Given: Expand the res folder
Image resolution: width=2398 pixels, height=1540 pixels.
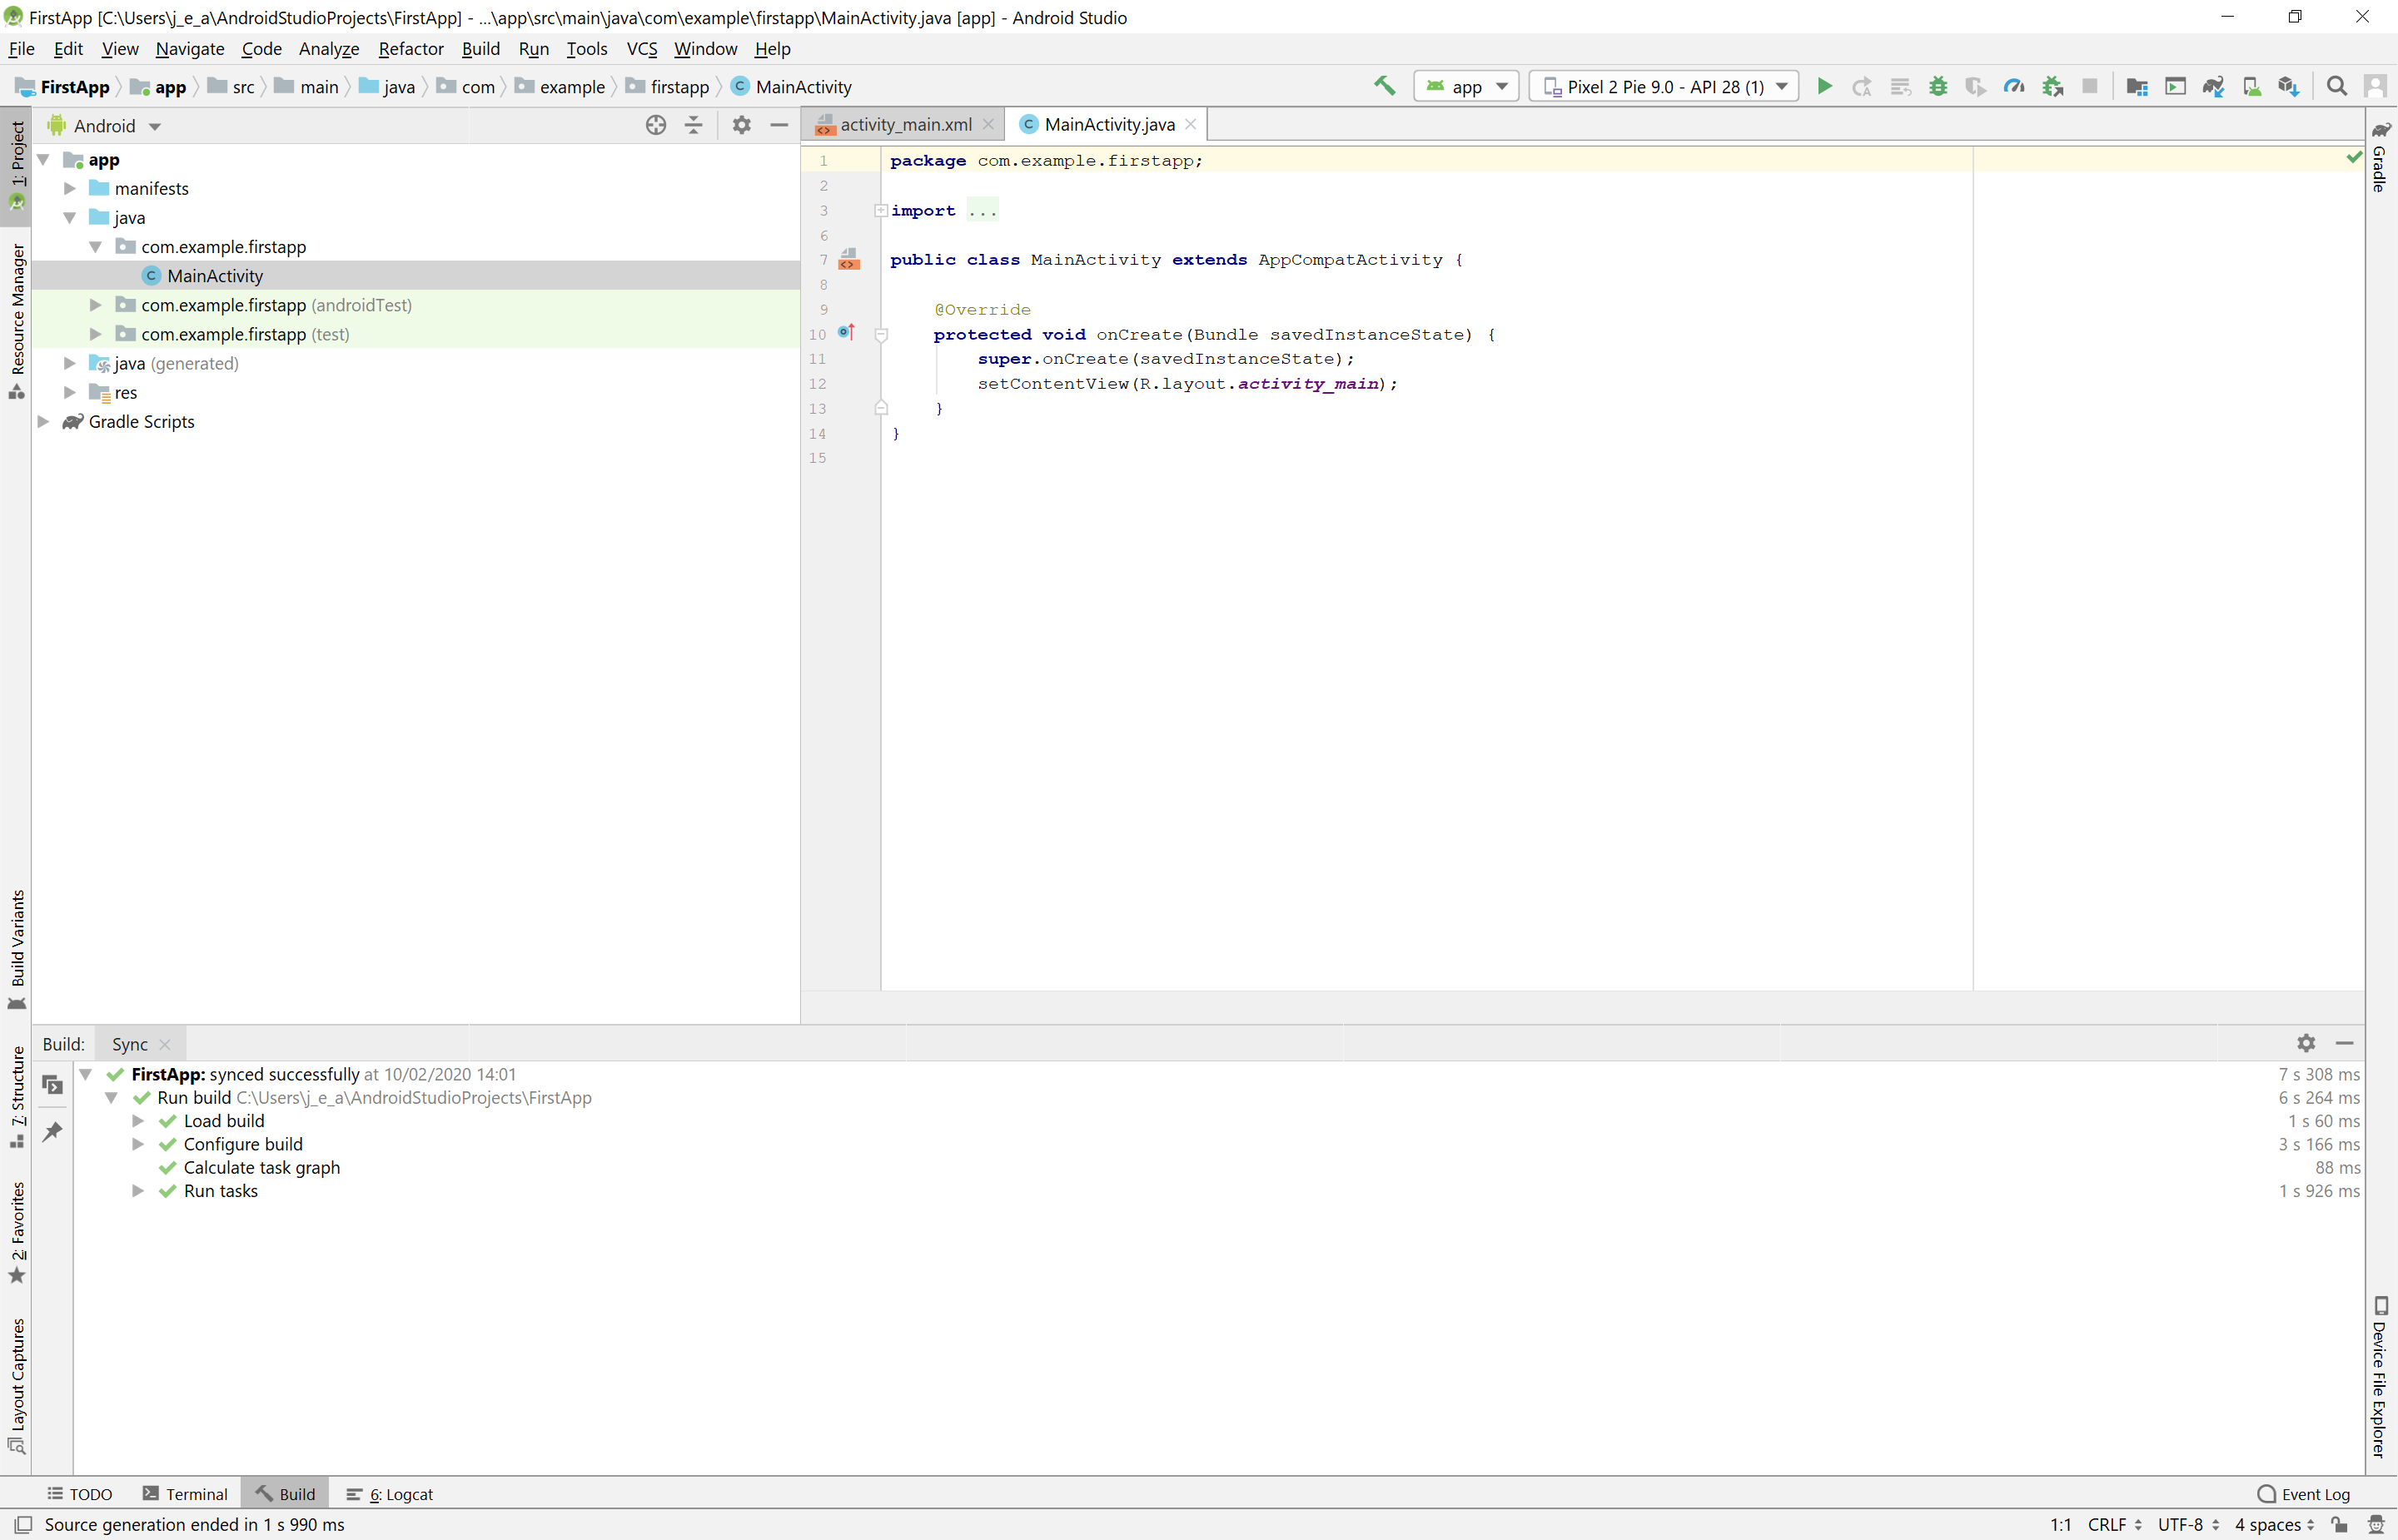Looking at the screenshot, I should click(69, 392).
